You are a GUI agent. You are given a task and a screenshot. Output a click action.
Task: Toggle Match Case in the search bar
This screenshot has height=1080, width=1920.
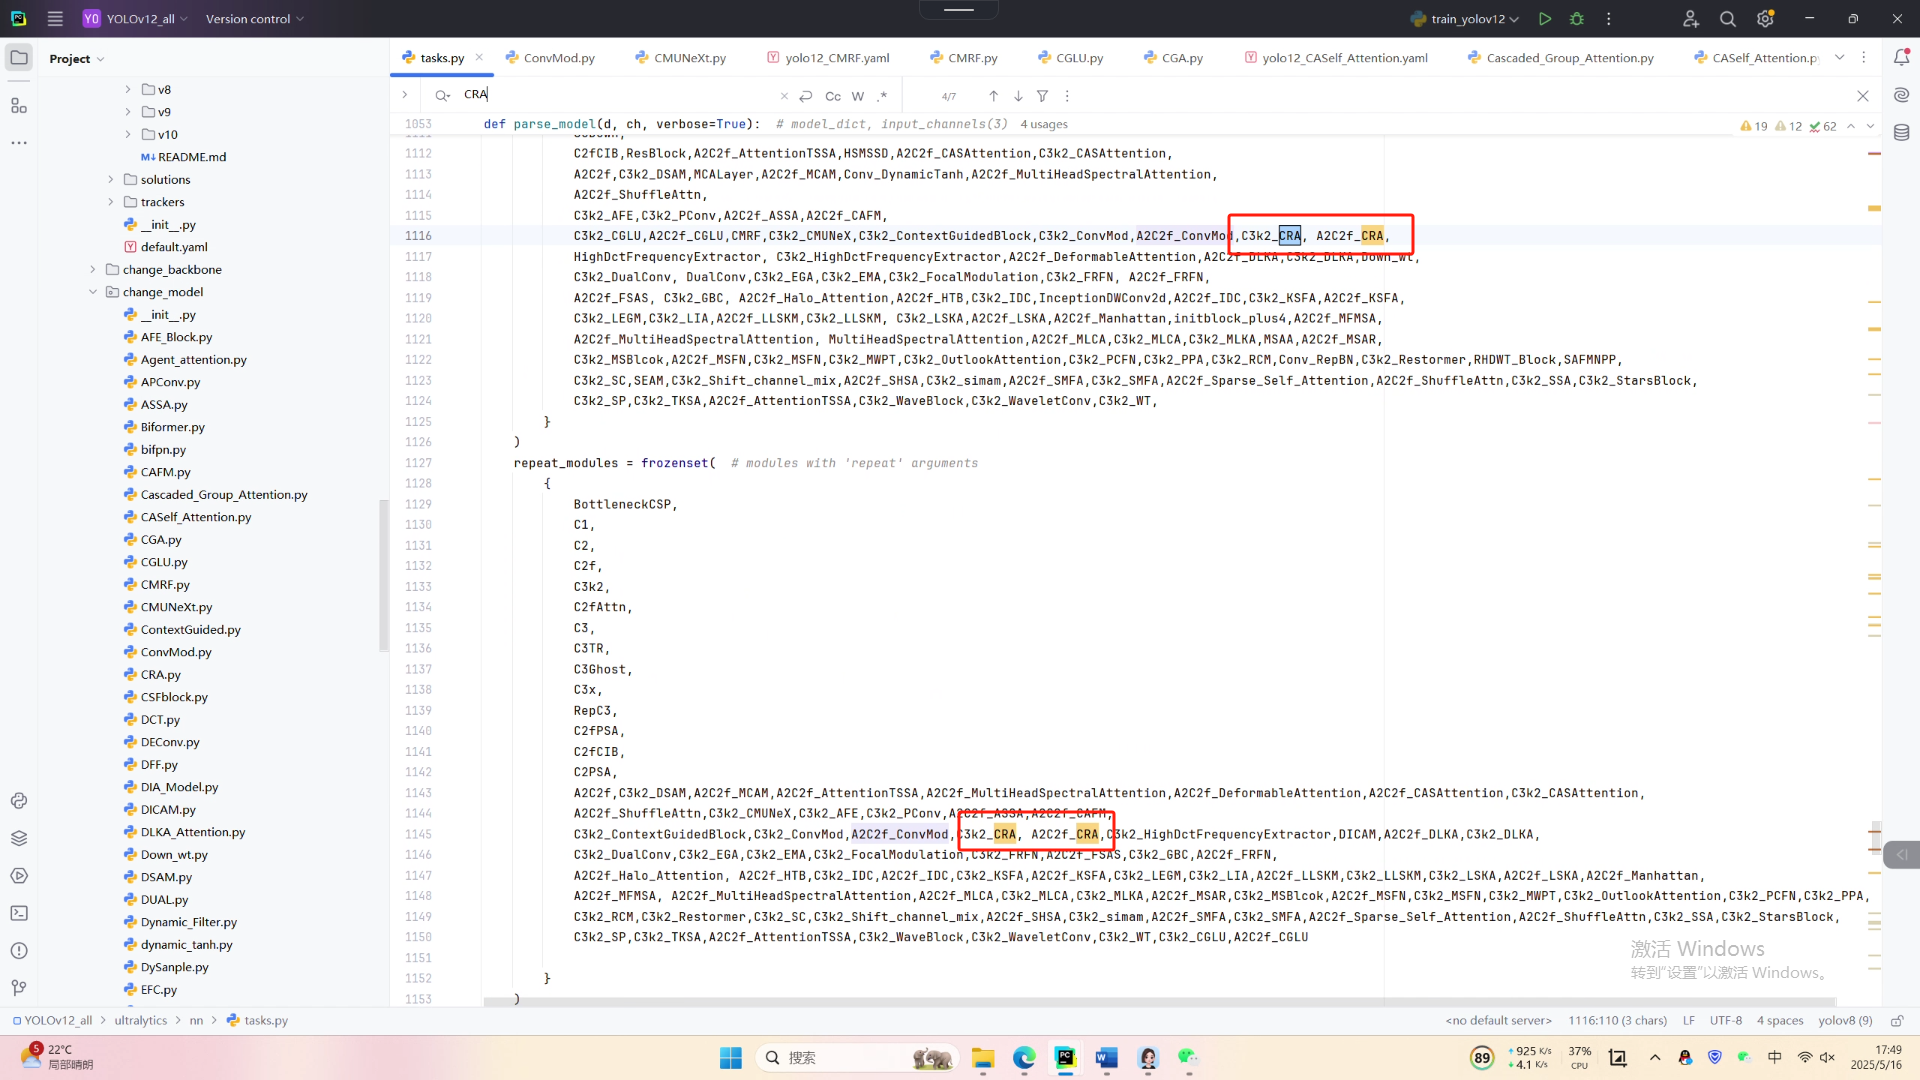(833, 96)
